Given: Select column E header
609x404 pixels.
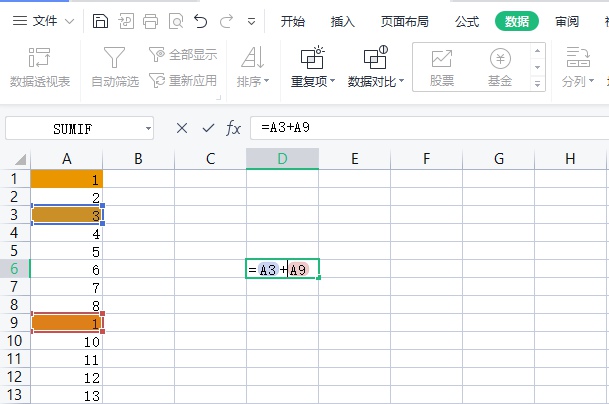Looking at the screenshot, I should click(354, 159).
